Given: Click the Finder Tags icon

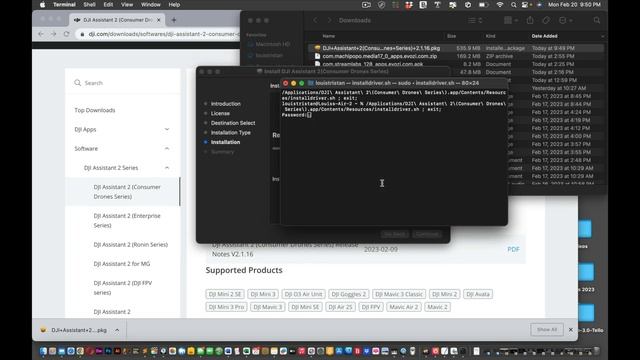Looking at the screenshot, I should tap(546, 20).
